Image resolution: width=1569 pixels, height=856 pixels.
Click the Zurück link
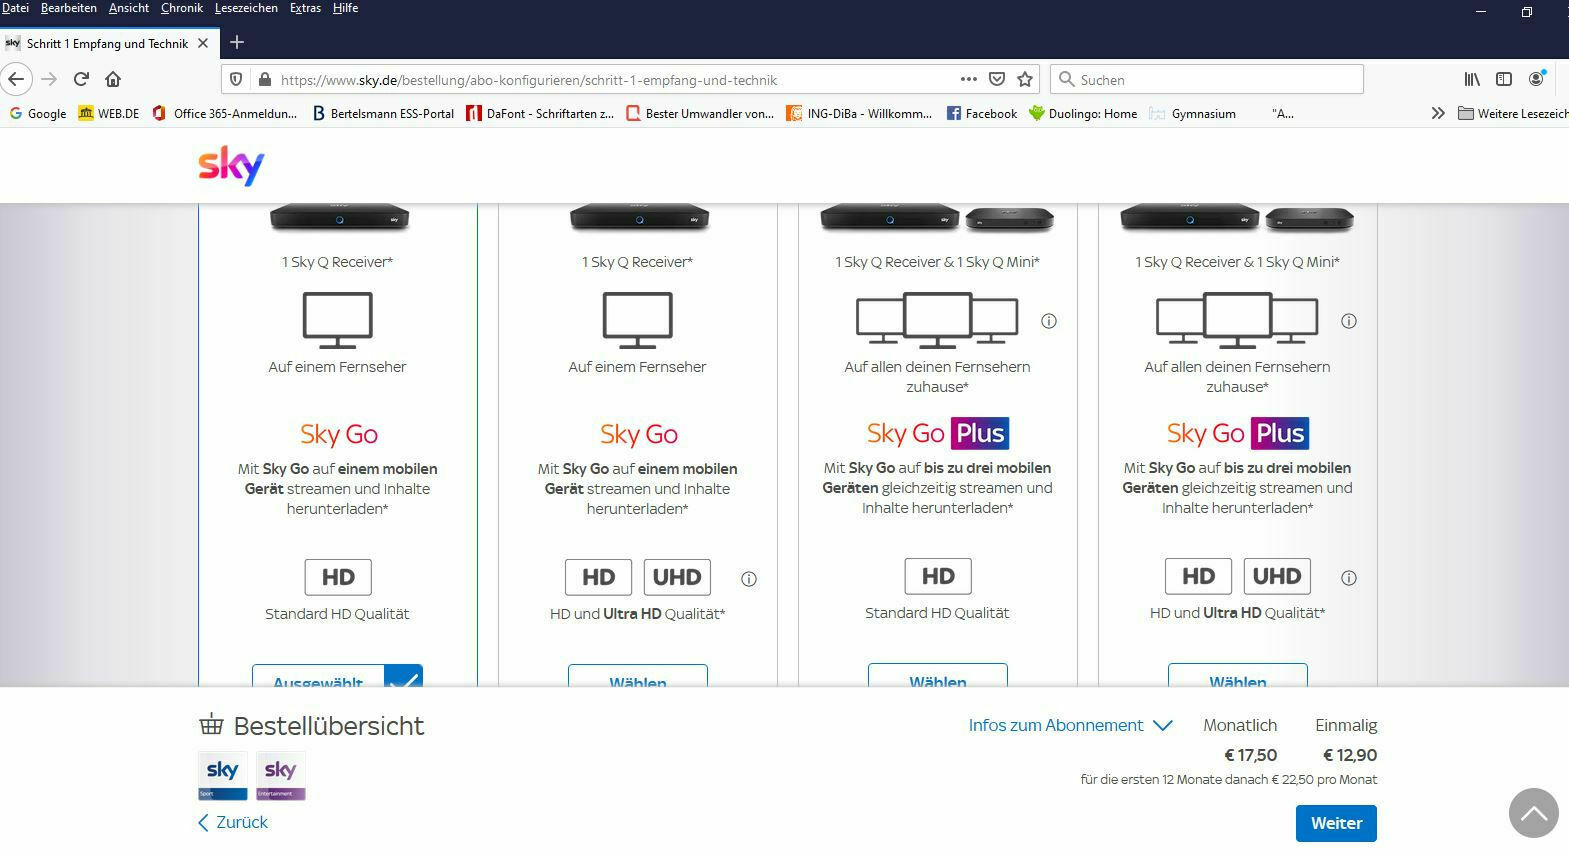tap(233, 822)
